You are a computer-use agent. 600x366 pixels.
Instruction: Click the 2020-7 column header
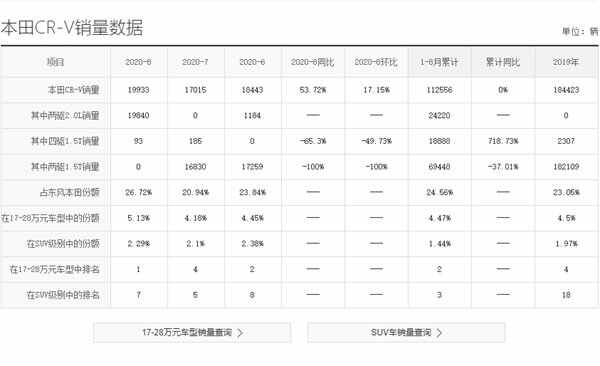coord(195,62)
